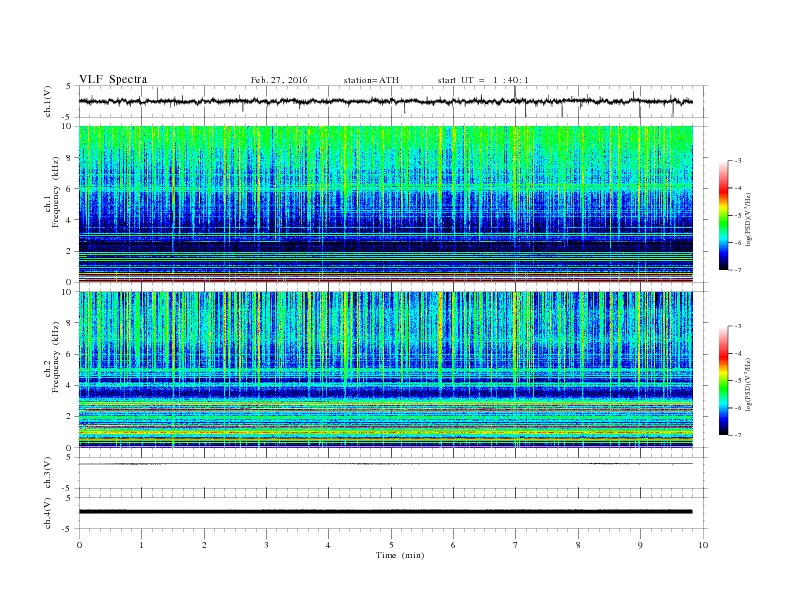Click the ch.1 spectrogram '2' kHz tick label
The image size is (792, 612).
coord(70,251)
